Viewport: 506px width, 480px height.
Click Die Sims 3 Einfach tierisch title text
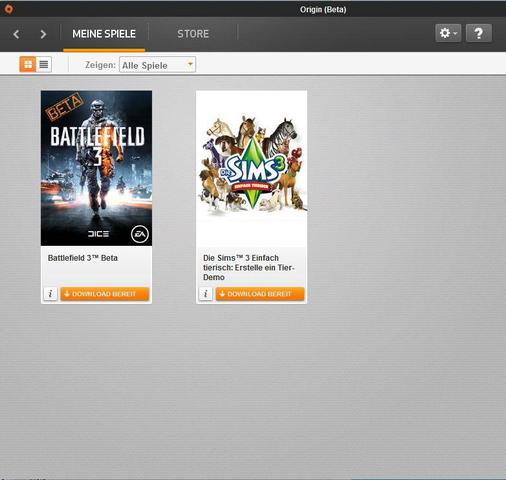click(249, 268)
